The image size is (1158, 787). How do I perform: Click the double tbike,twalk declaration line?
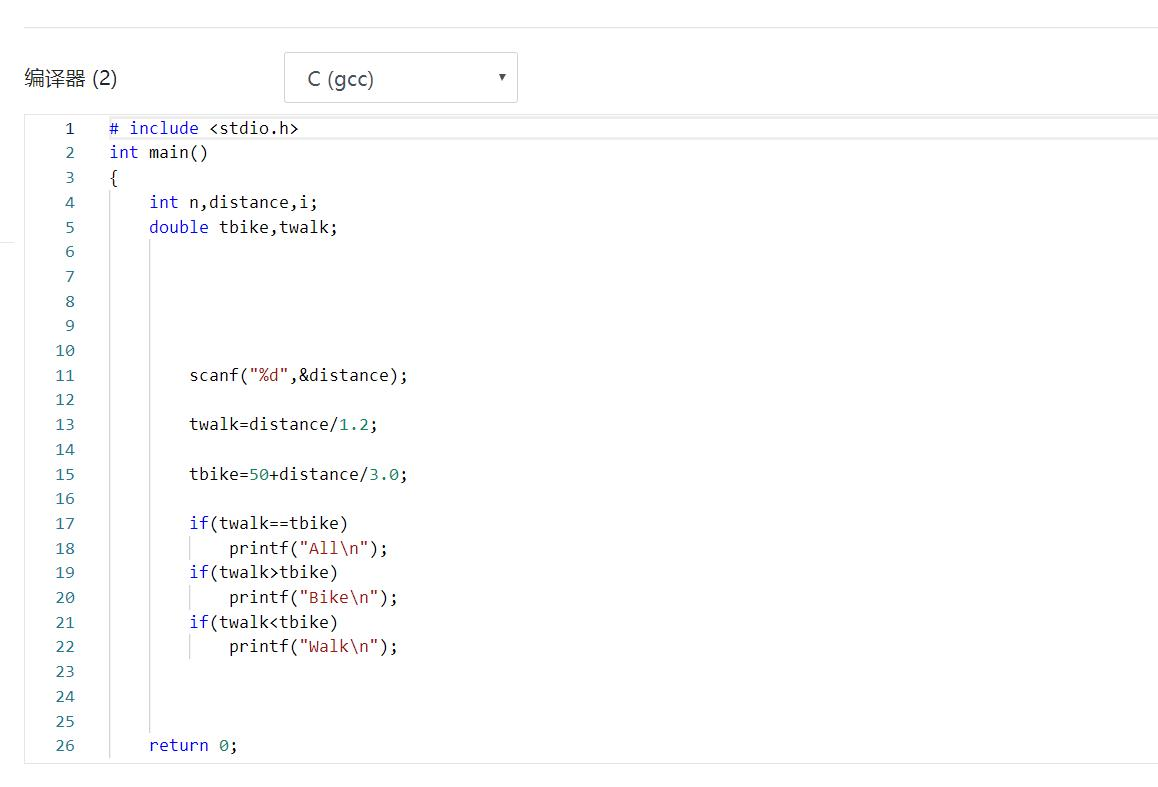tap(243, 227)
